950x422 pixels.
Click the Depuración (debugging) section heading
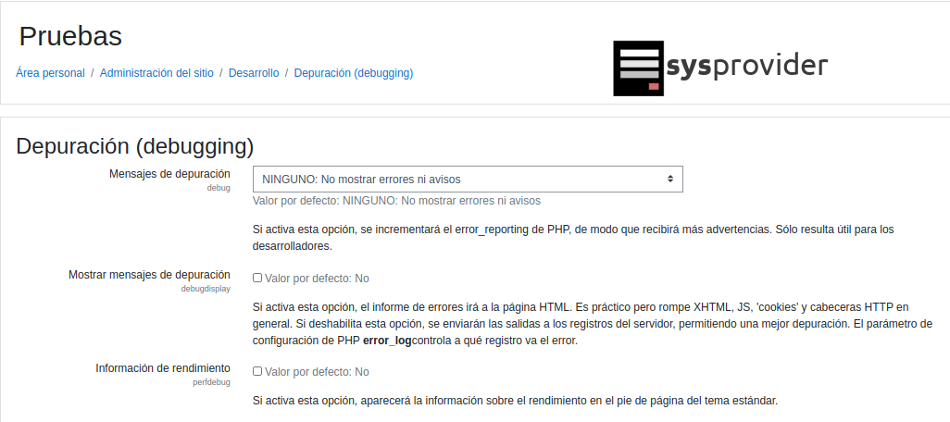point(135,146)
